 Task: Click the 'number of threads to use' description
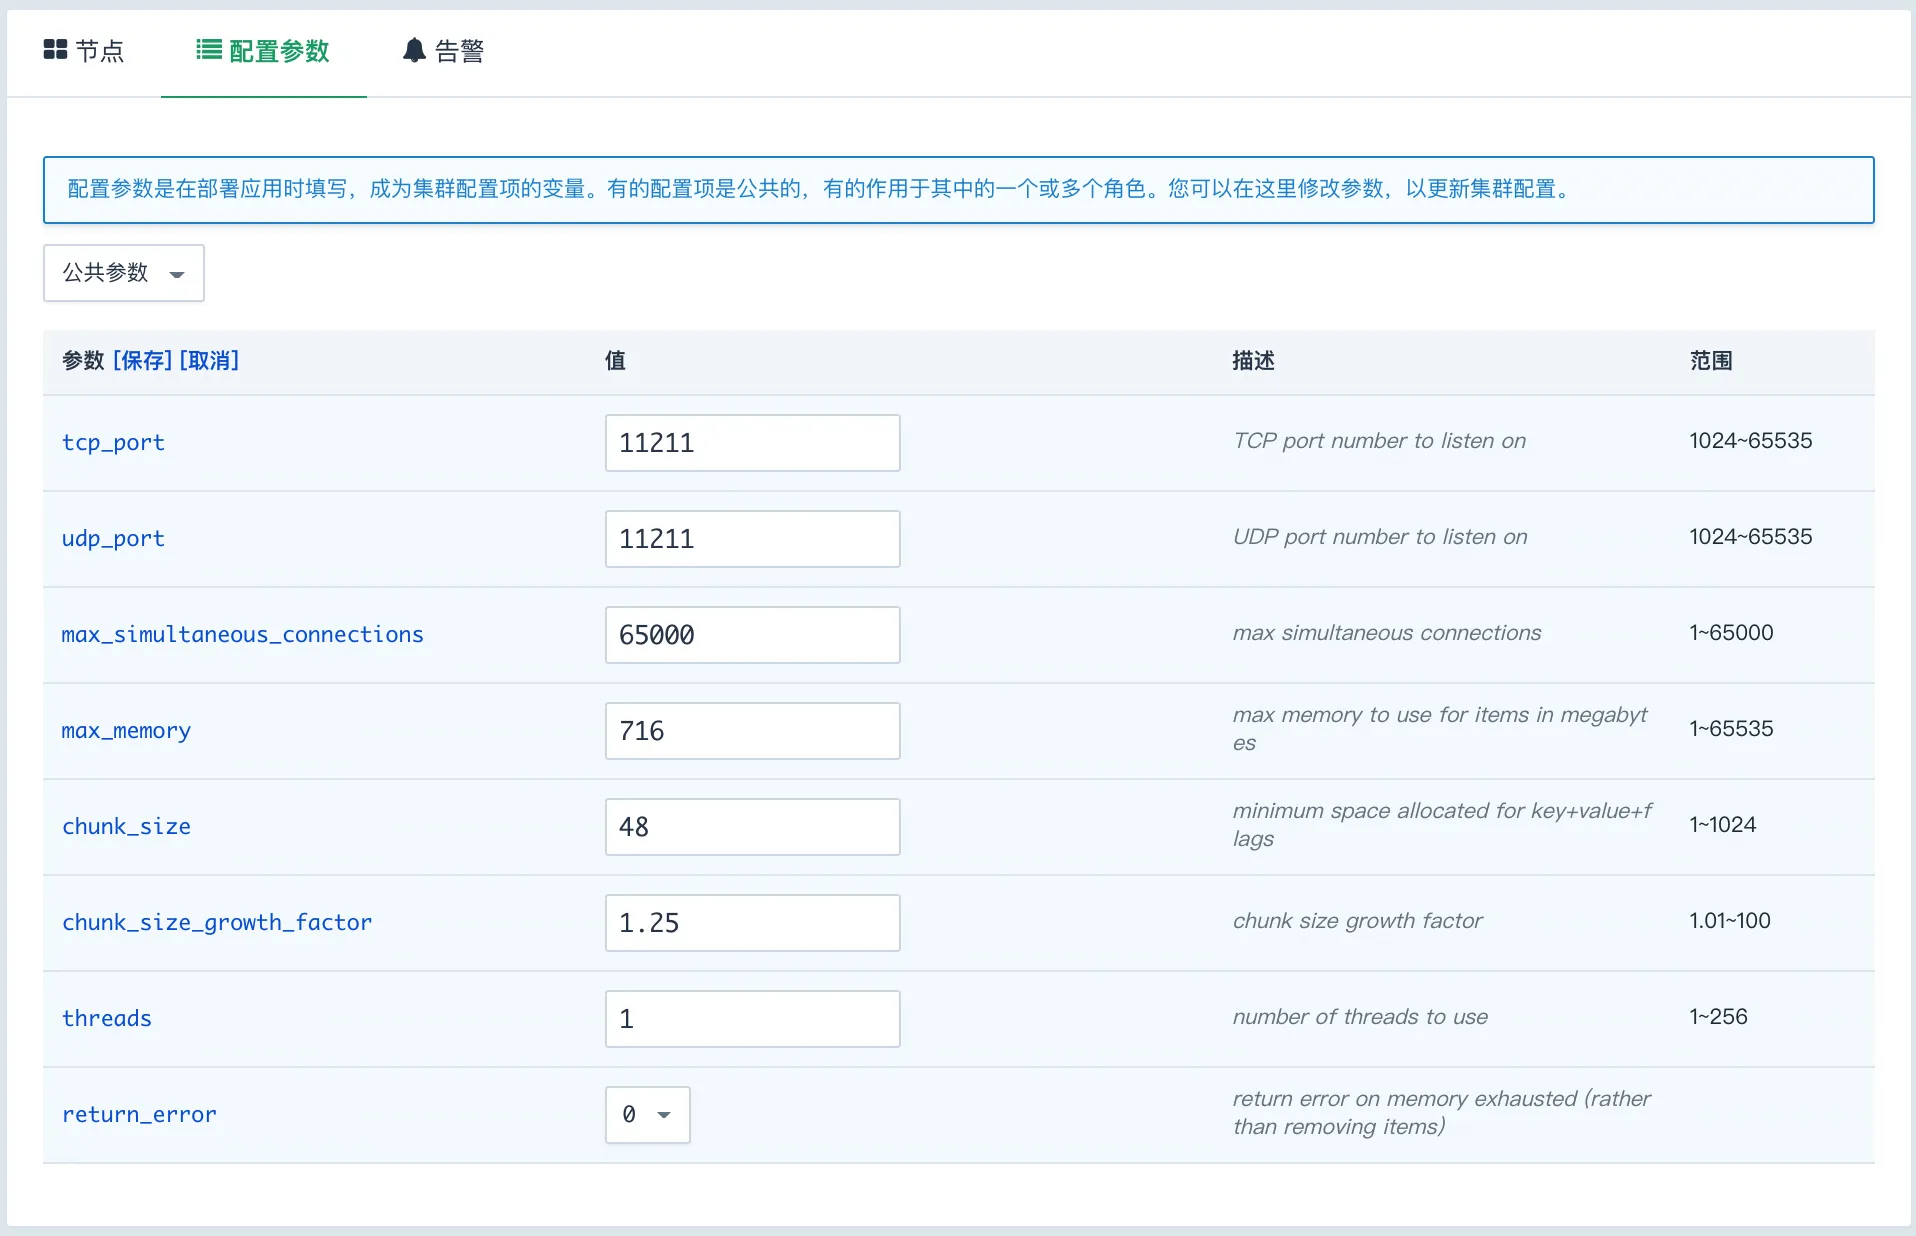(1360, 1017)
